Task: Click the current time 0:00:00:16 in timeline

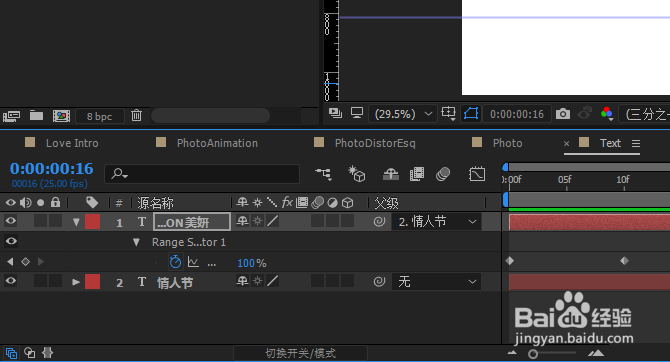Action: click(51, 169)
